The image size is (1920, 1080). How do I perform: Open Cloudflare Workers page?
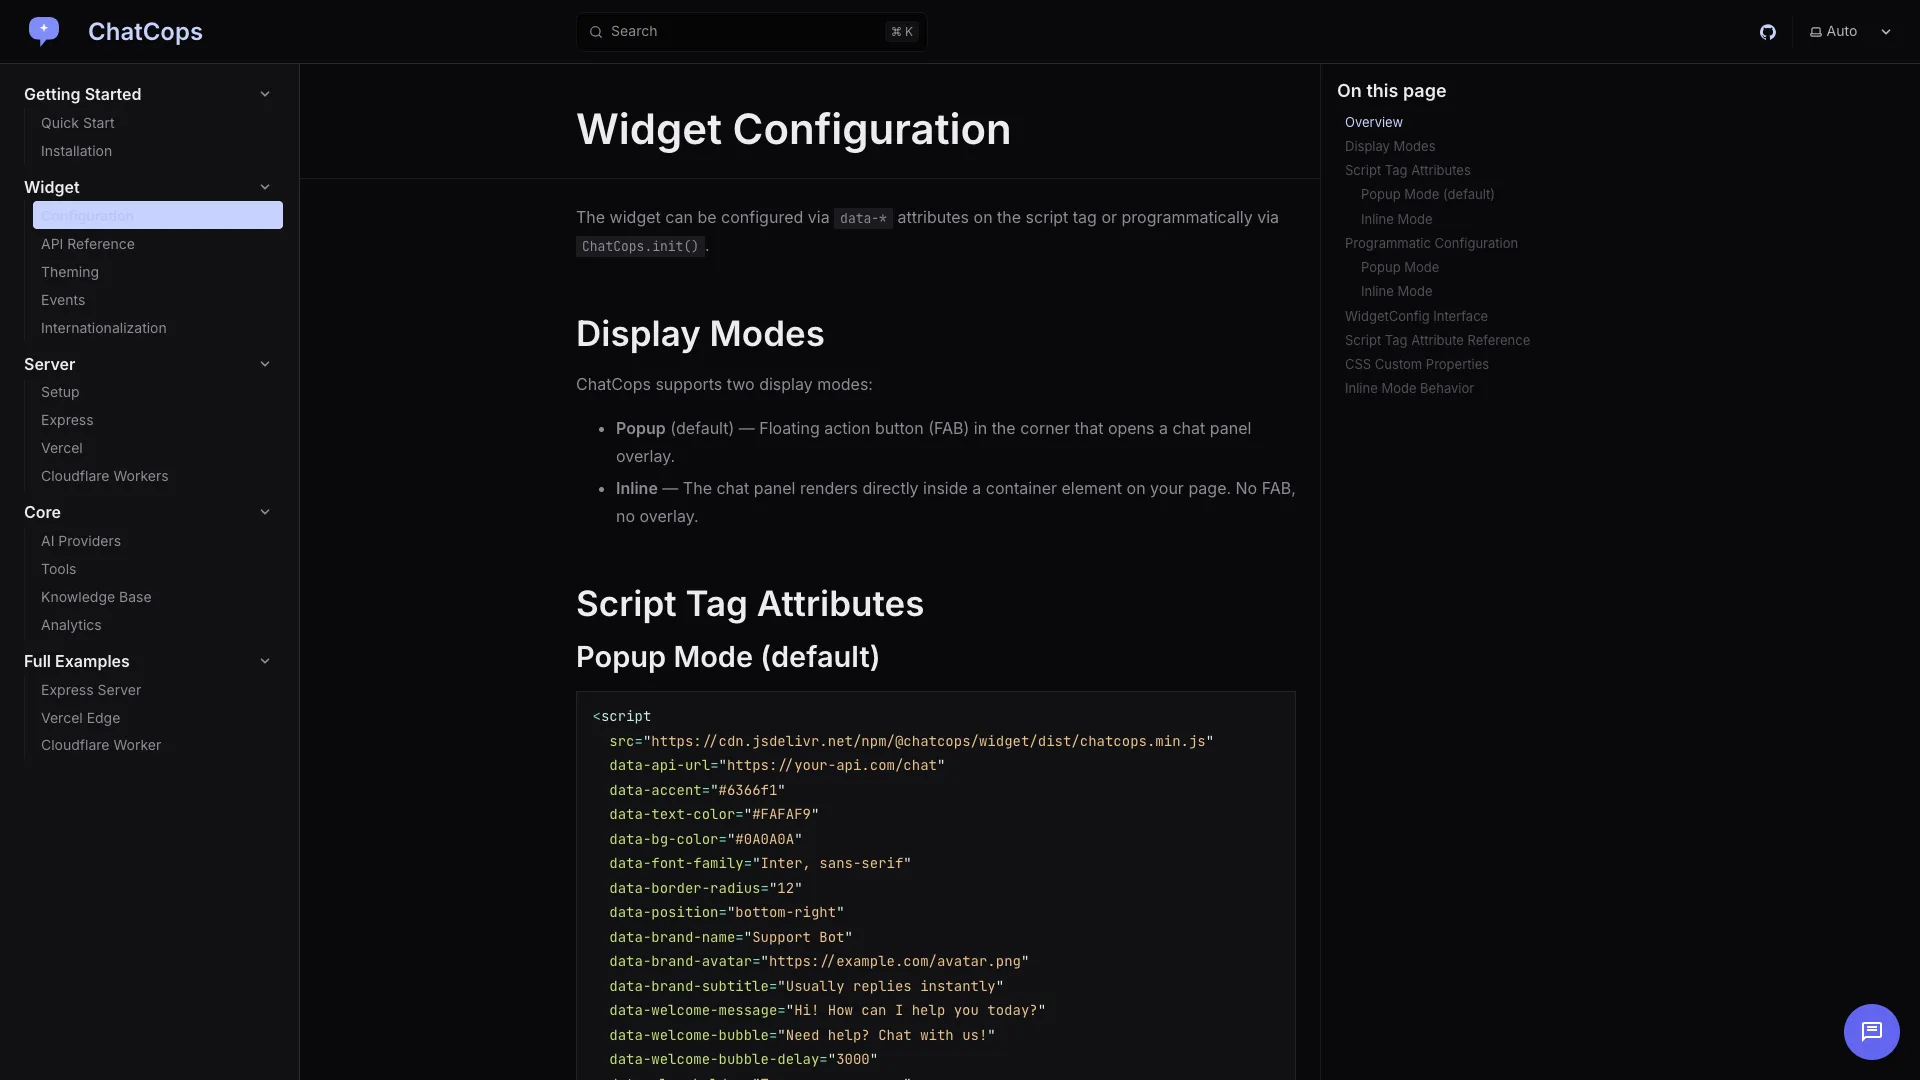[x=105, y=476]
